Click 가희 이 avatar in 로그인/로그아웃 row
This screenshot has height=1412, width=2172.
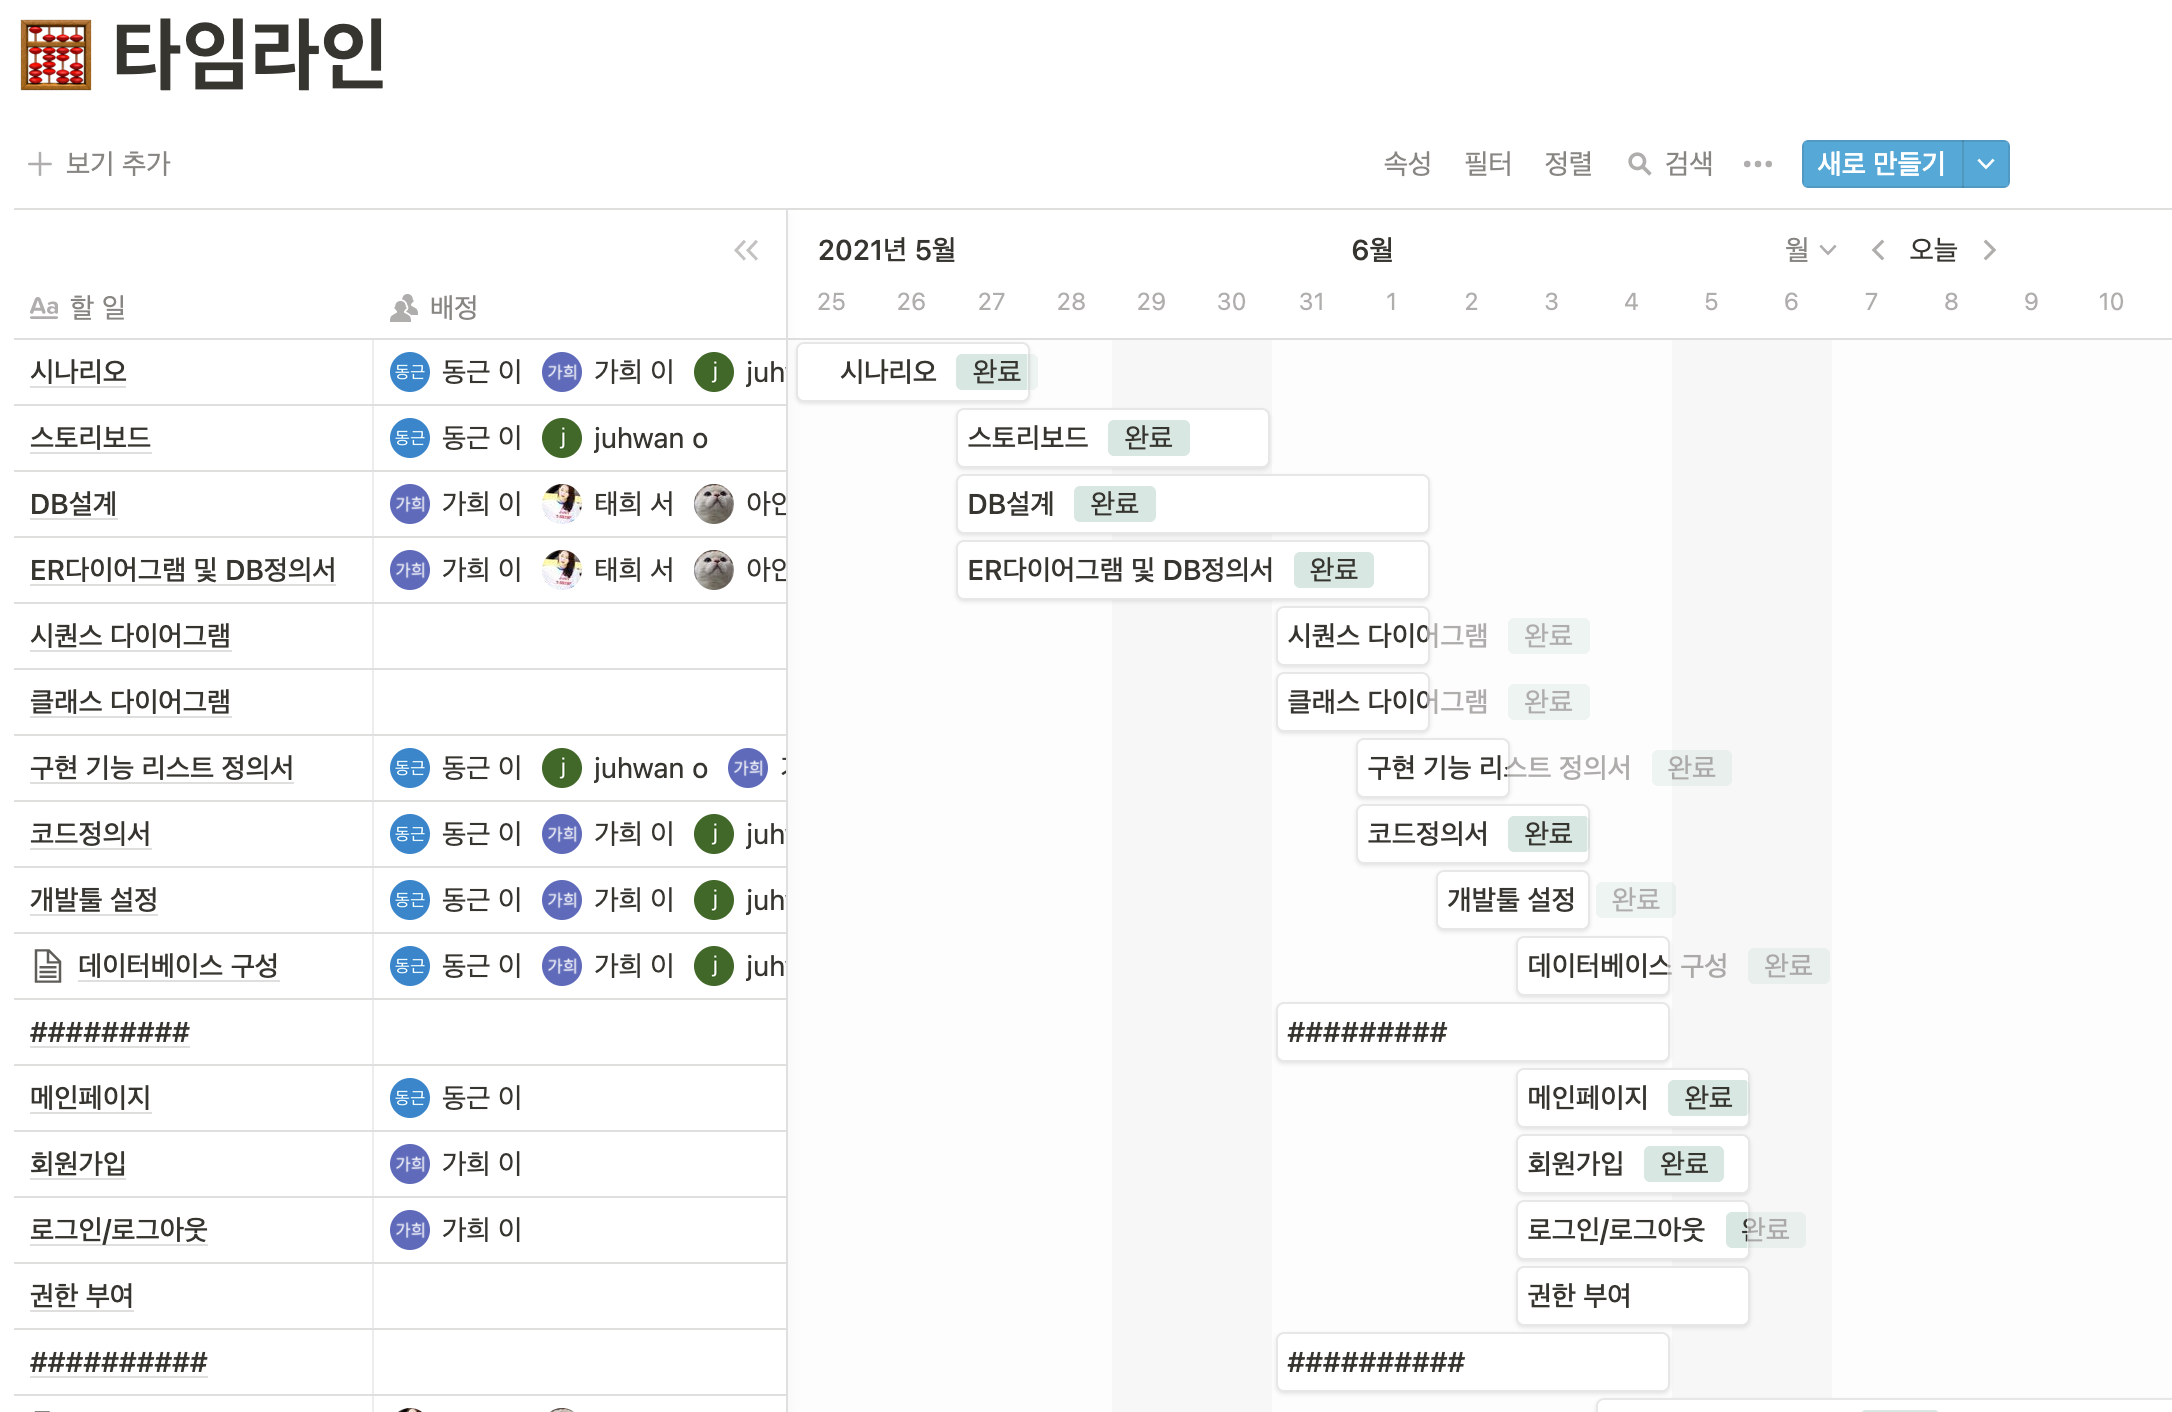(409, 1230)
